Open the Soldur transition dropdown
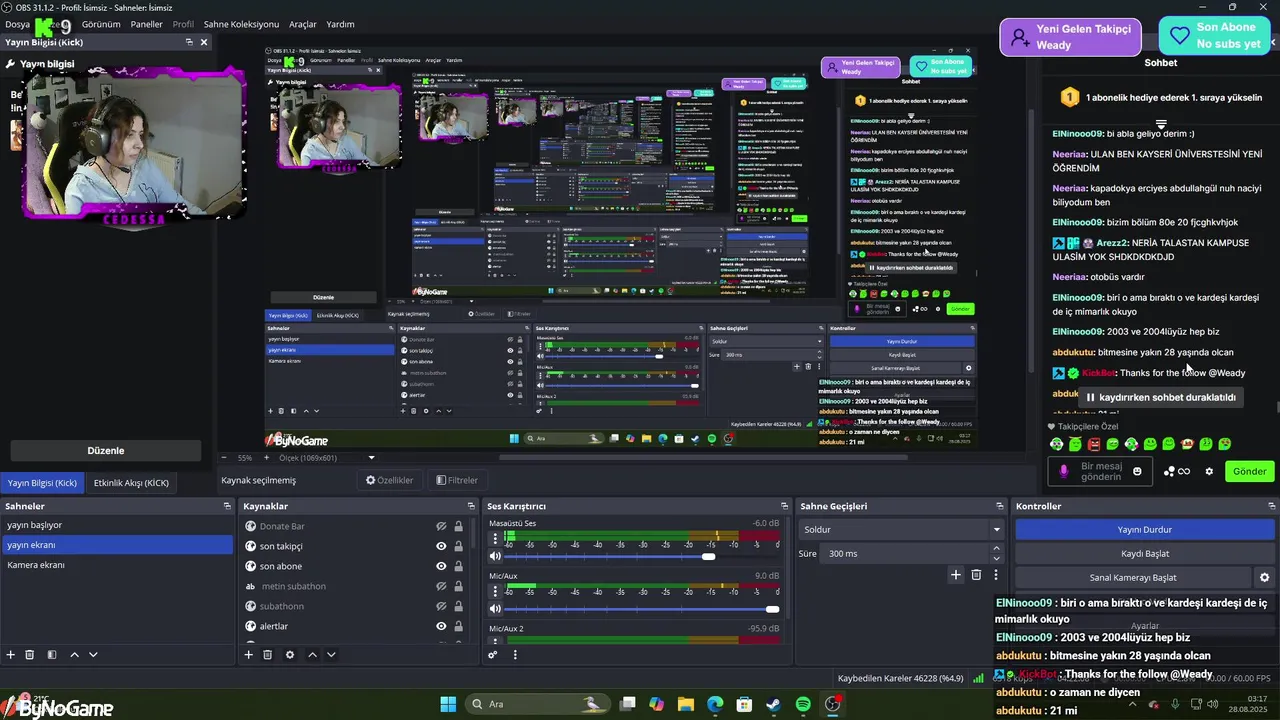1280x720 pixels. (x=901, y=529)
